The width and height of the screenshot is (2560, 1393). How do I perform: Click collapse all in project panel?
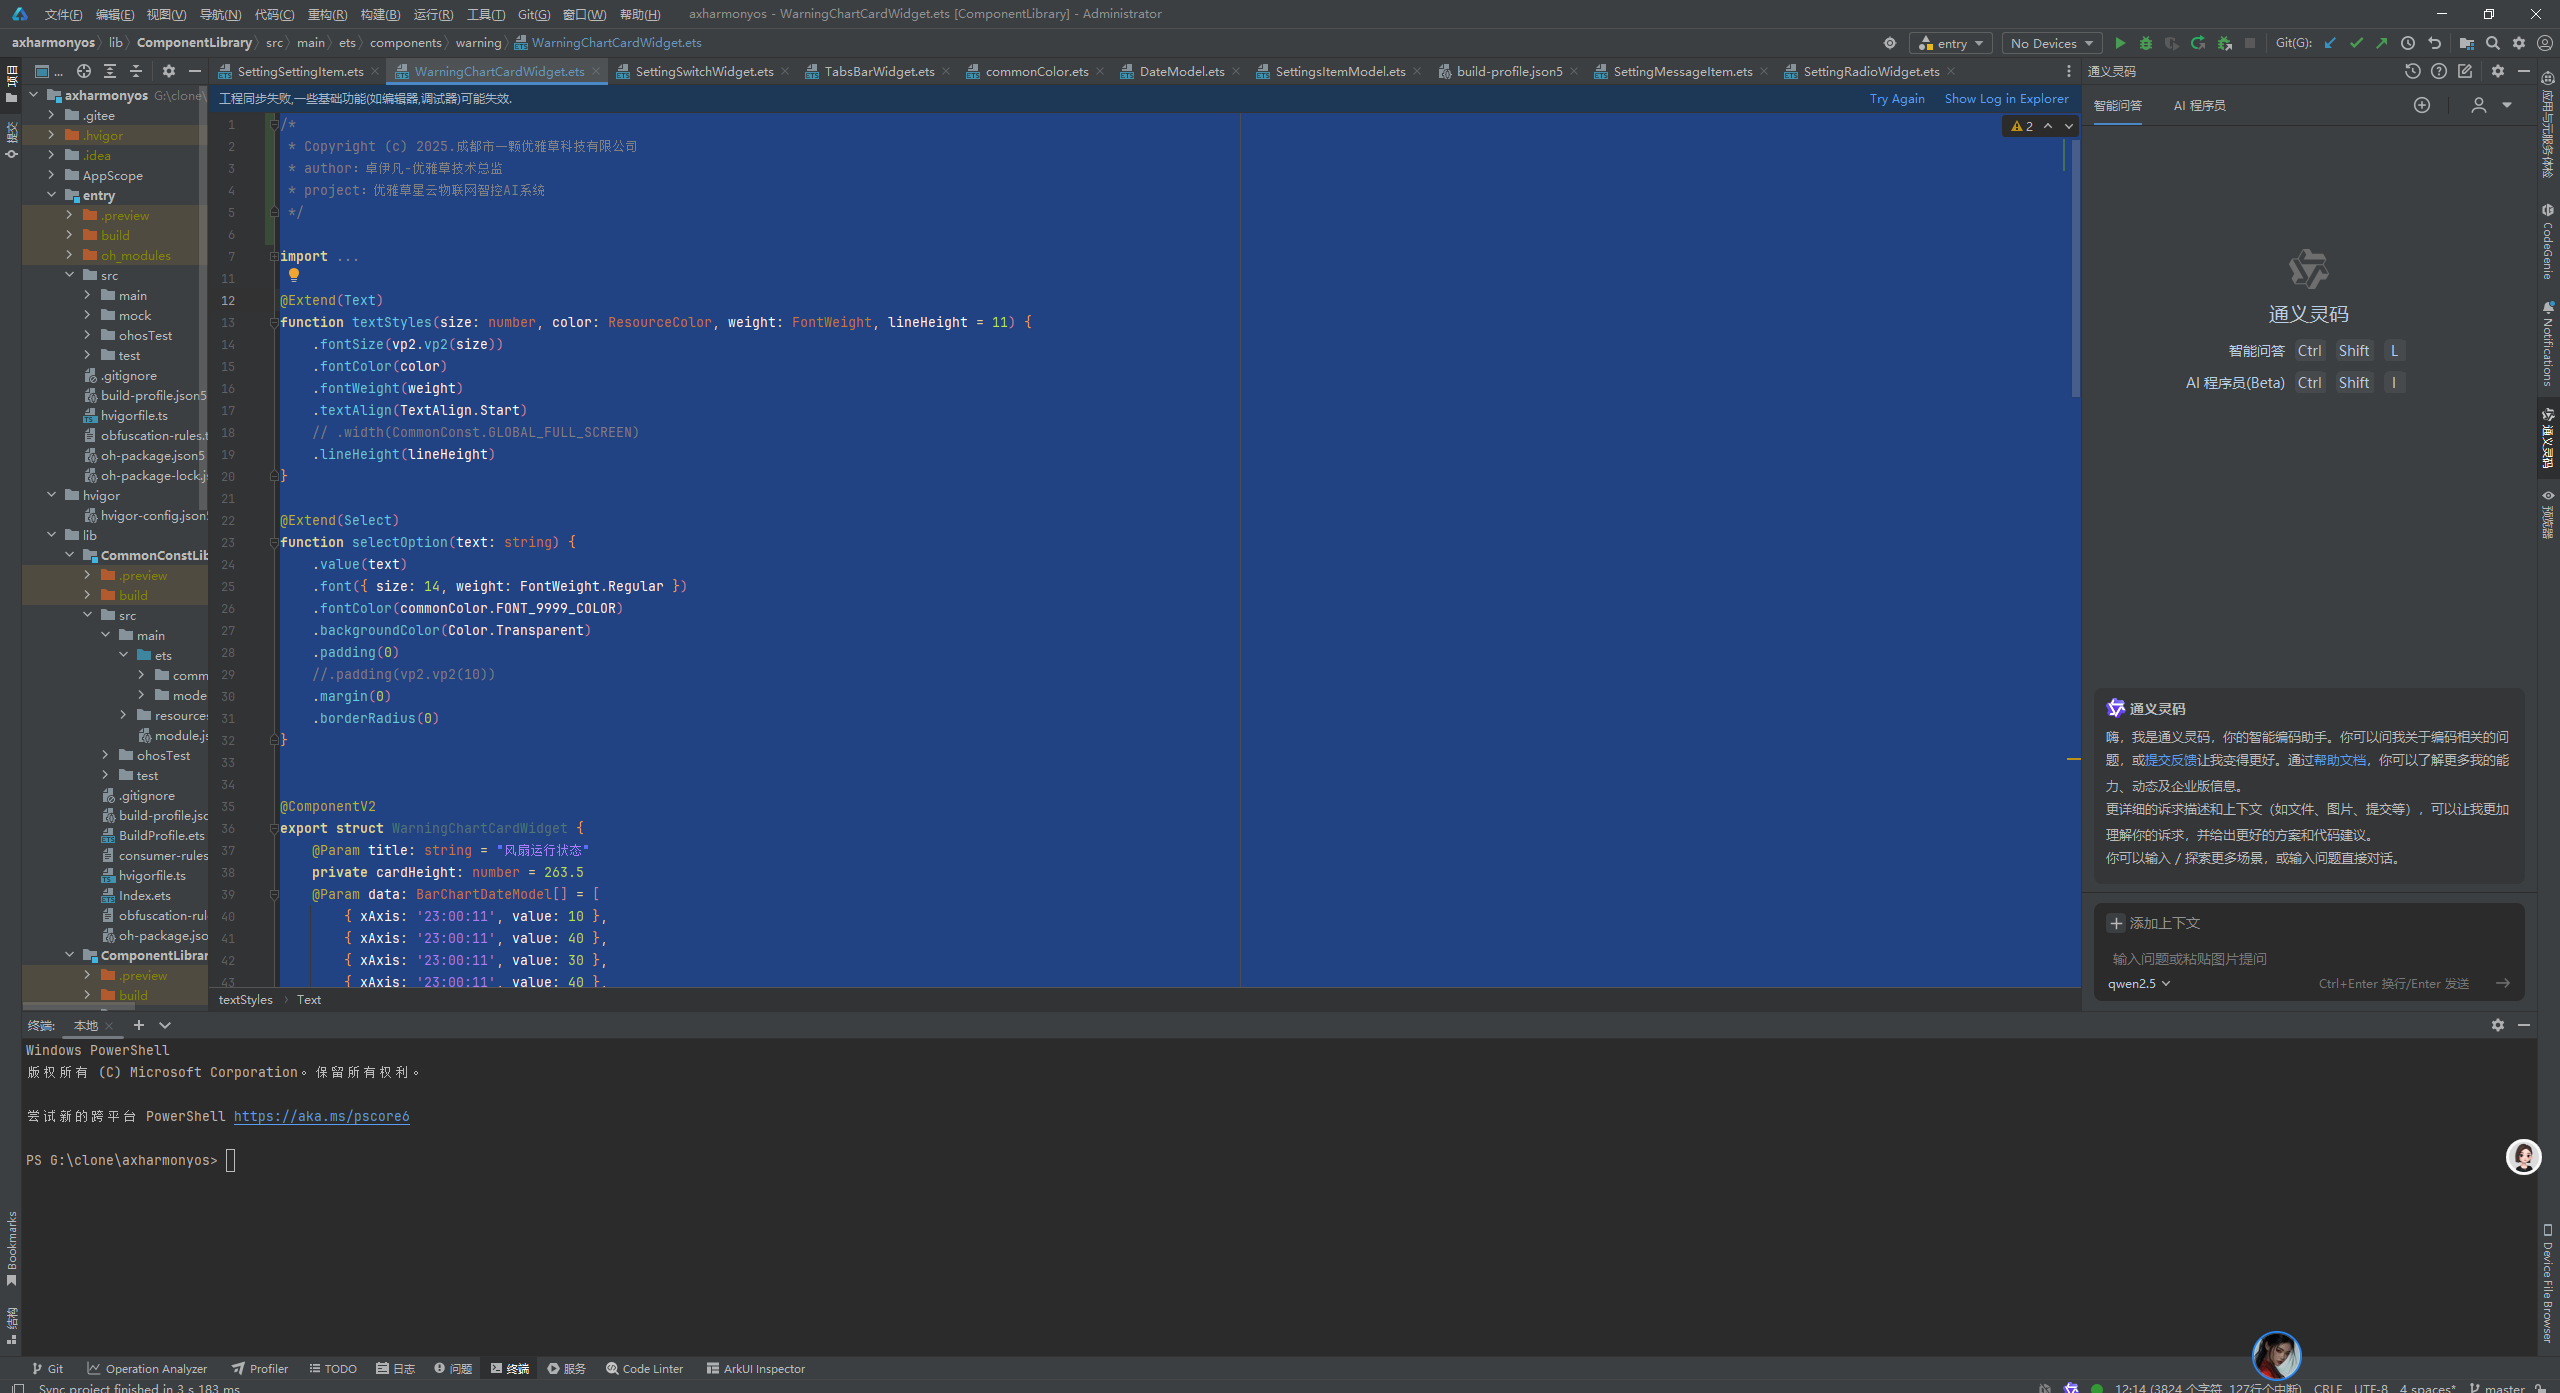click(136, 71)
